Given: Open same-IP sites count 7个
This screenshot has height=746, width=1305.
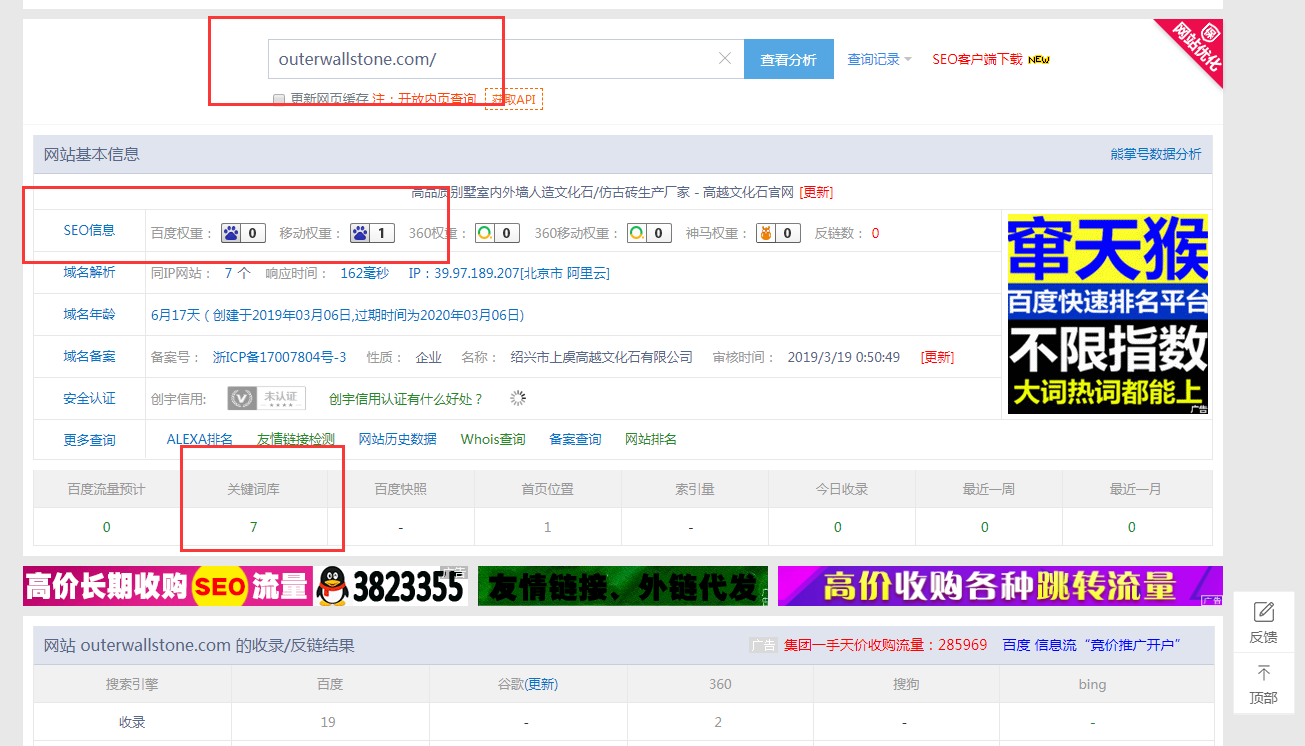Looking at the screenshot, I should pyautogui.click(x=237, y=273).
